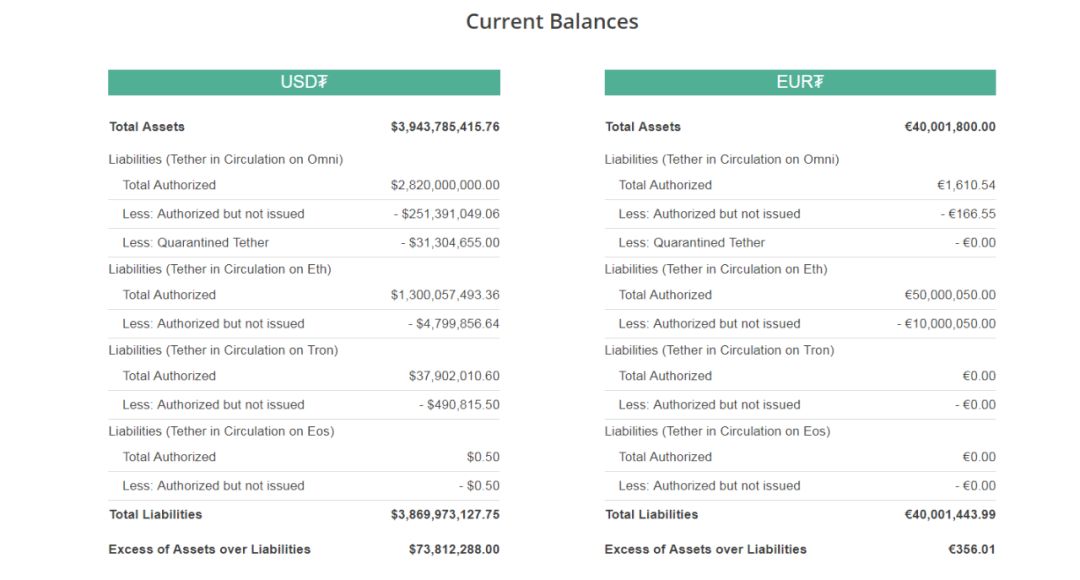This screenshot has height=580, width=1080.
Task: Select the - $4,799,856.64 Eth not issued amount
Action: (x=453, y=324)
